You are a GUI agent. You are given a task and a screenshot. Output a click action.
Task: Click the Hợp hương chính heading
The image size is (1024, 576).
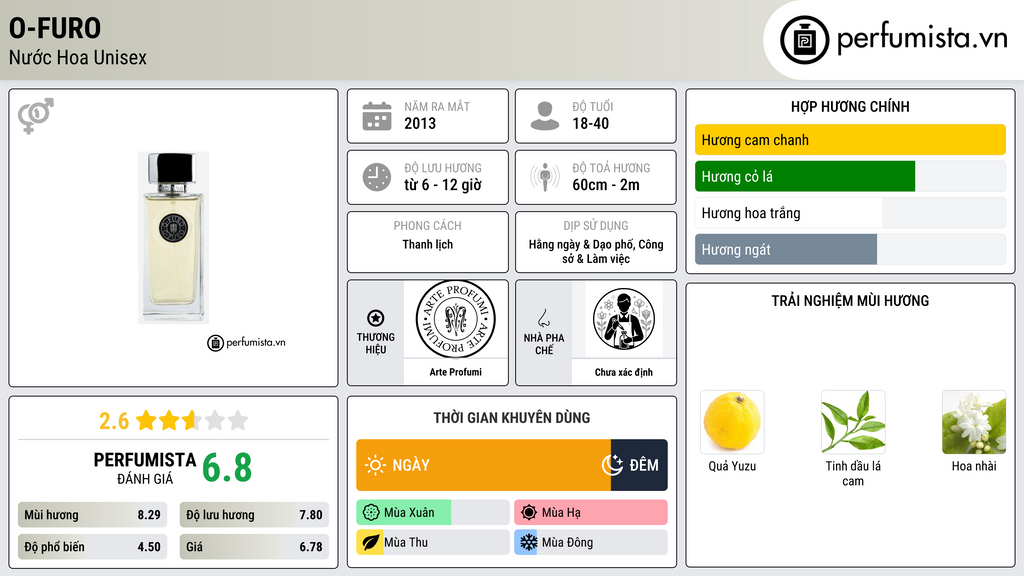[x=850, y=106]
